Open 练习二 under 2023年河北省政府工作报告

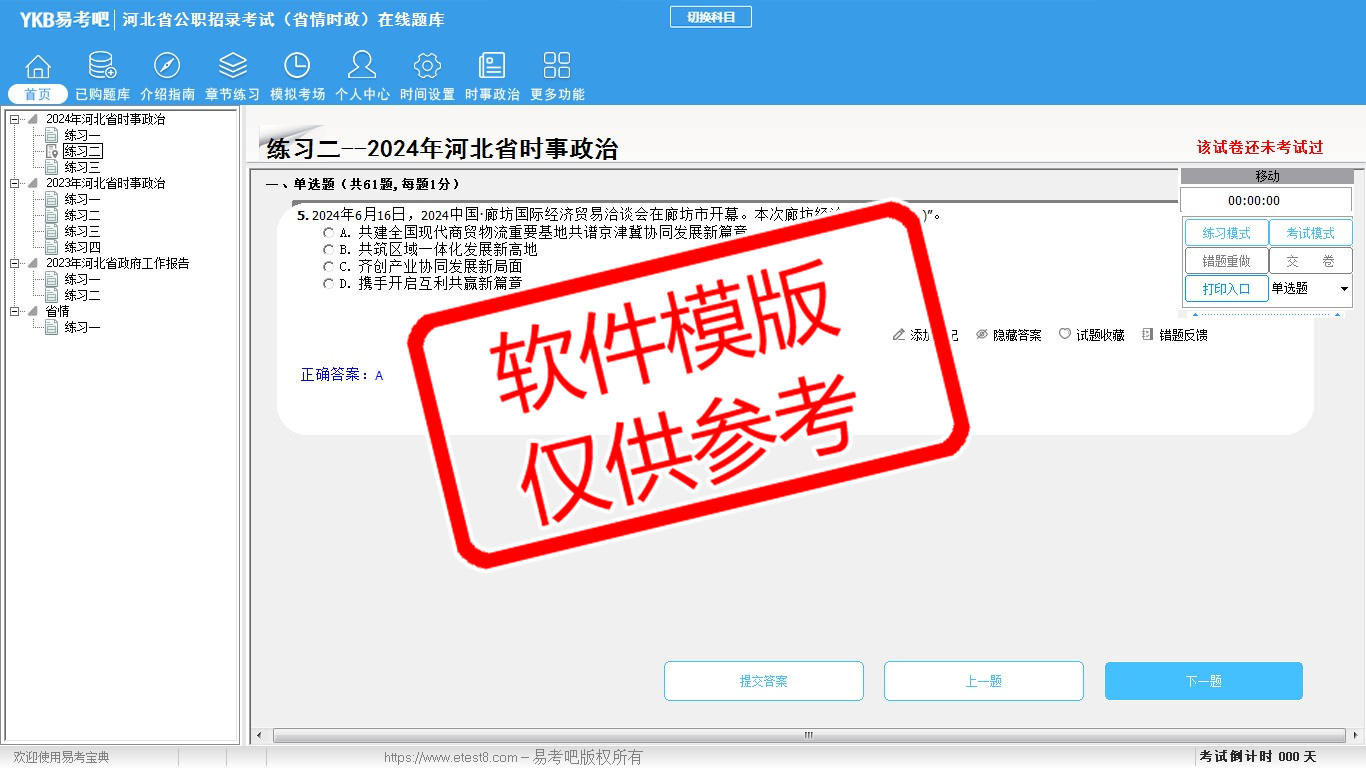point(83,296)
